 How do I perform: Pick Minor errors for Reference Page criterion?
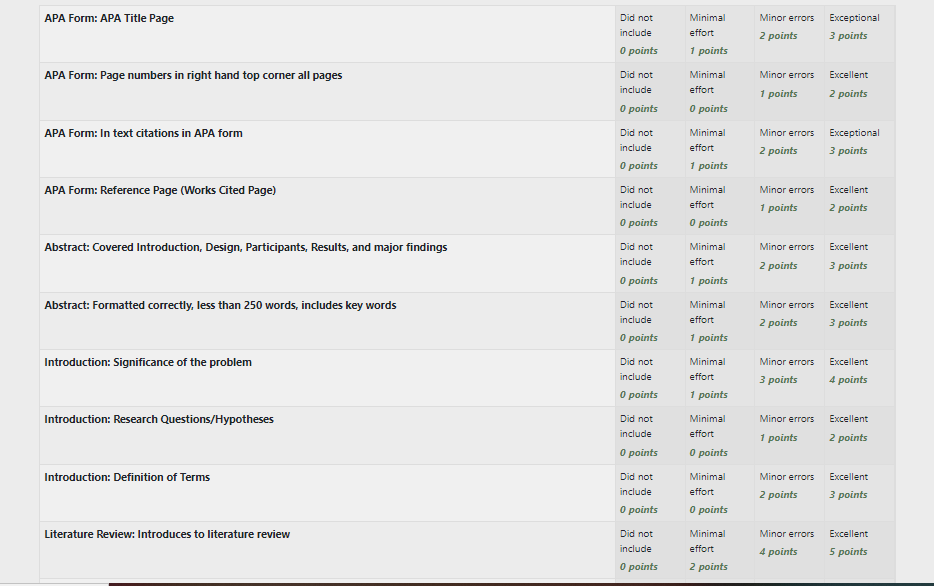click(789, 206)
